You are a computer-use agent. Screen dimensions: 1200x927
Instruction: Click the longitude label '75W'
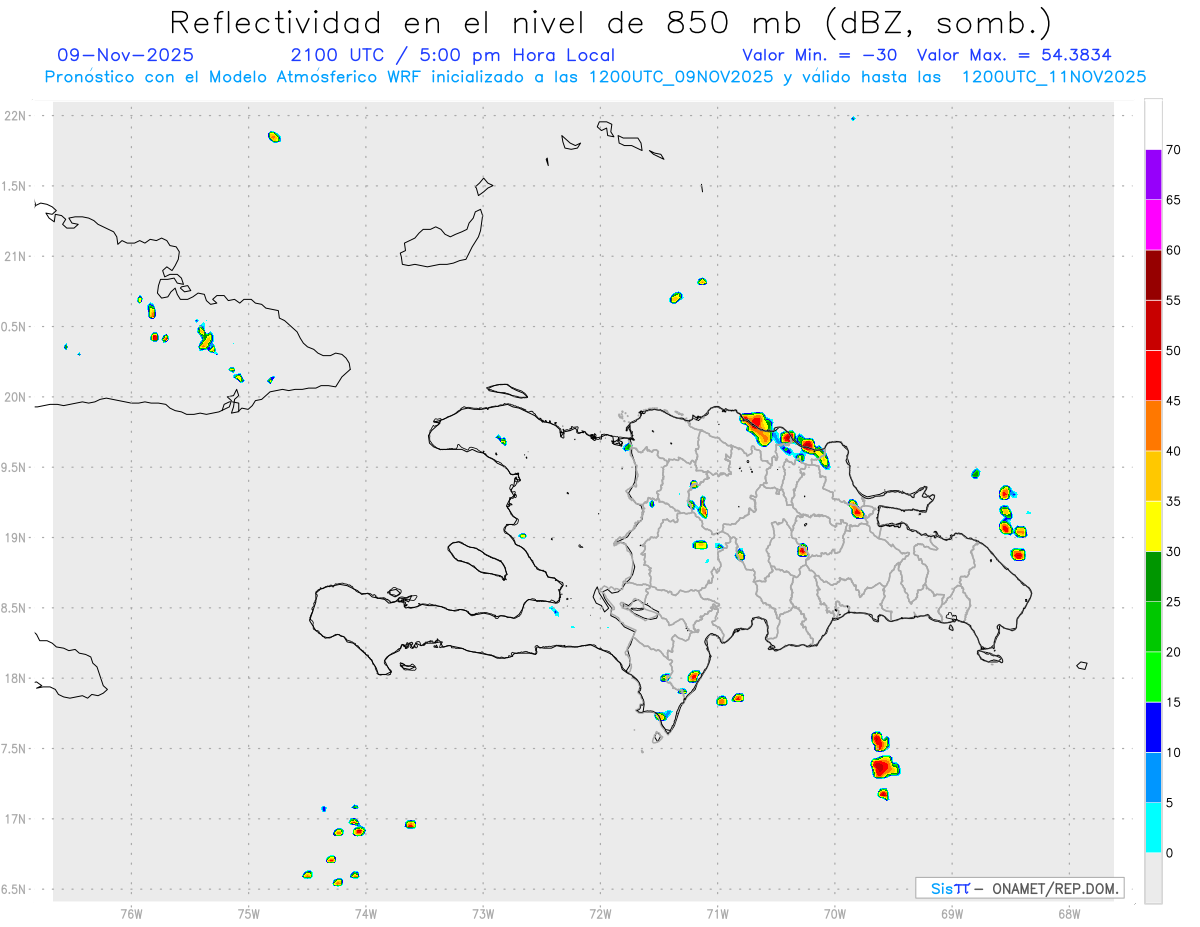coord(248,913)
